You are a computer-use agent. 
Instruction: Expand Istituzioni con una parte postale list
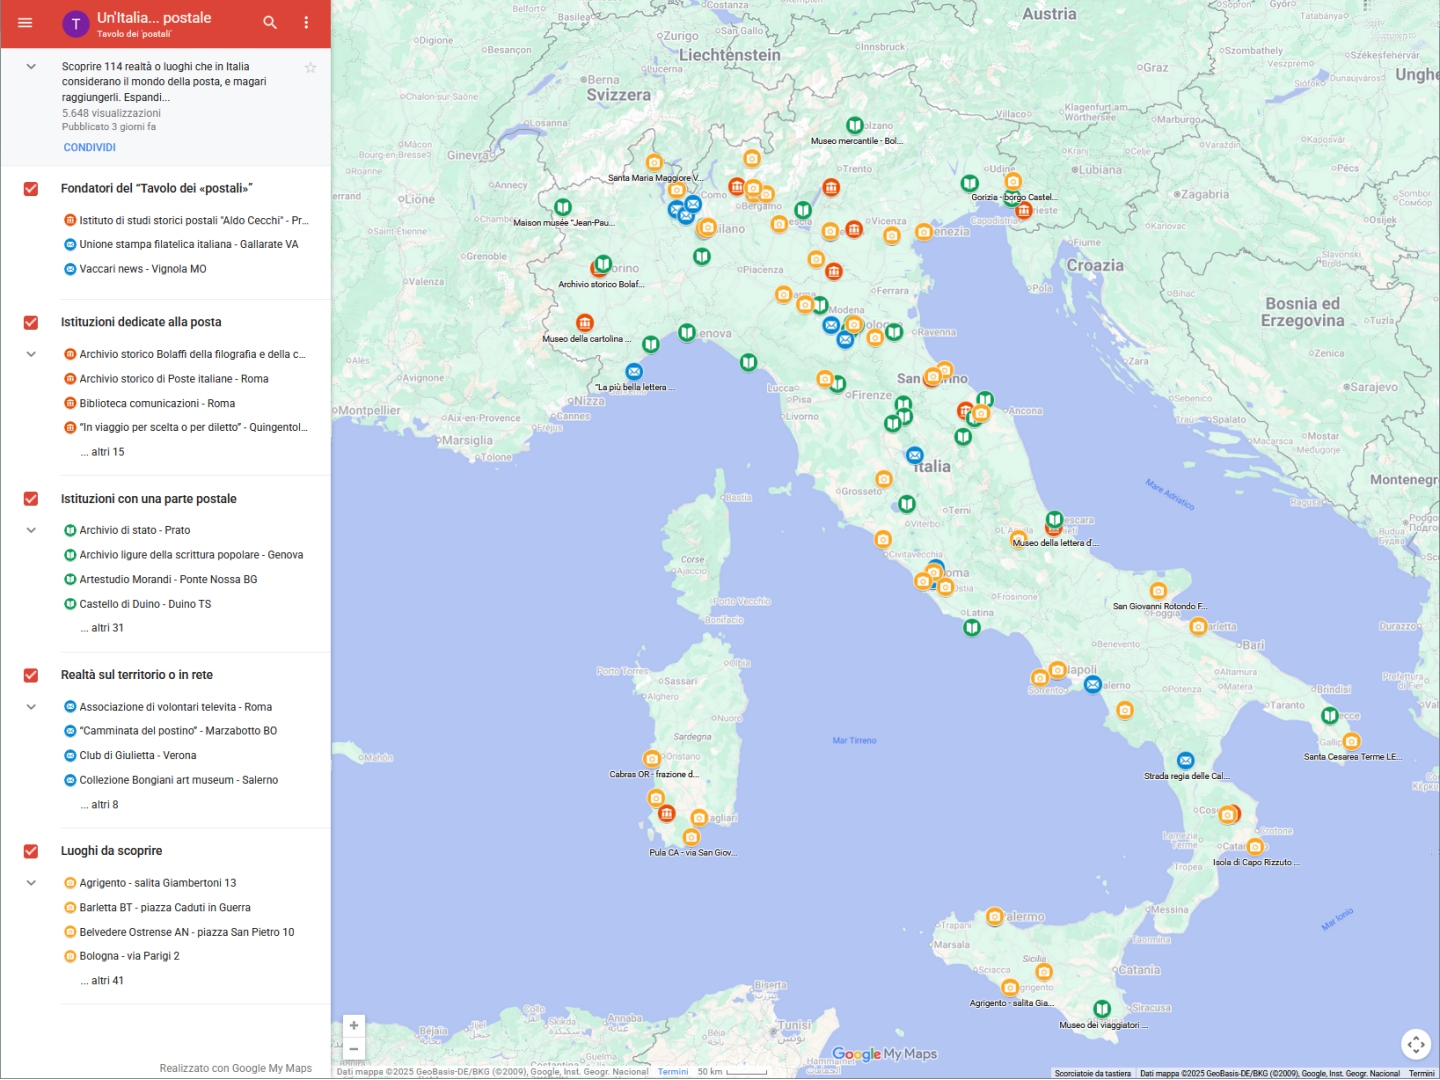point(31,530)
